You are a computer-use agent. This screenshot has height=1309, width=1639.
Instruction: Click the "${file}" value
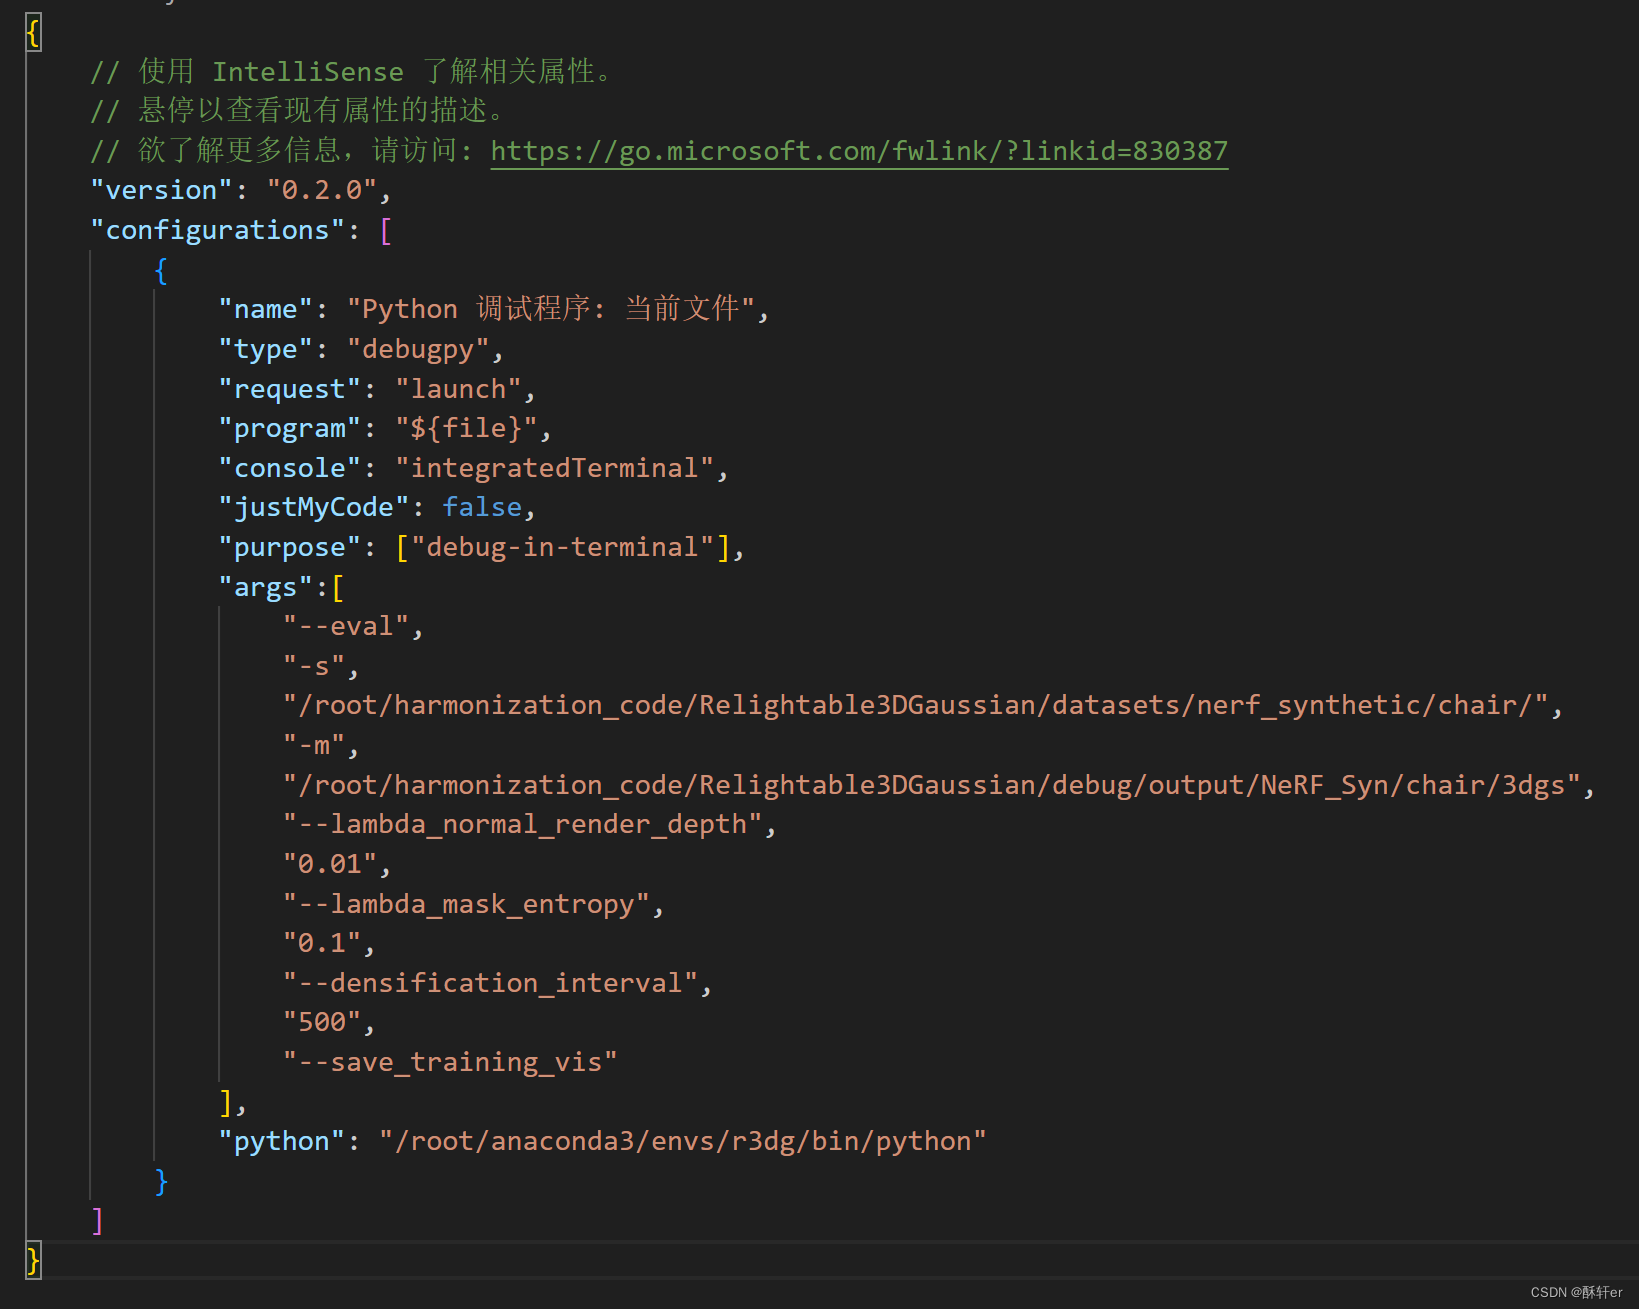point(466,428)
